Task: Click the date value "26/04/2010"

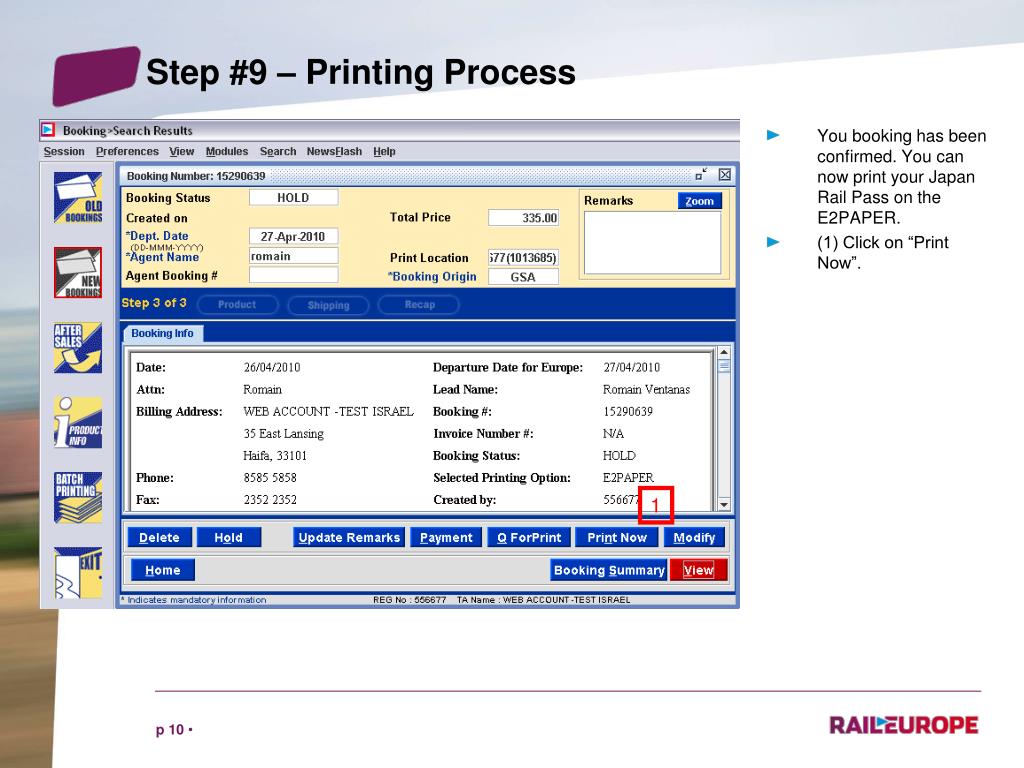Action: (272, 368)
